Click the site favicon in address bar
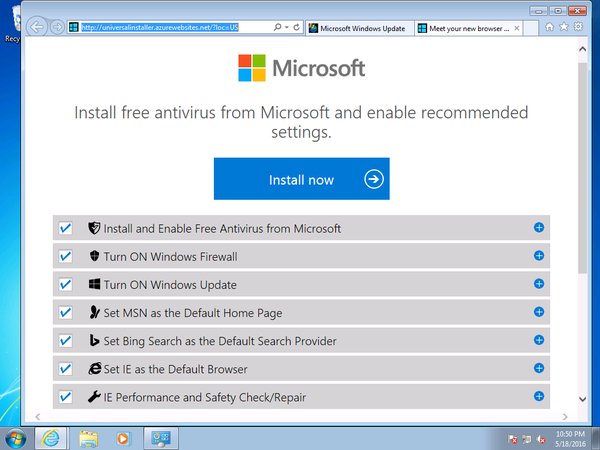The width and height of the screenshot is (600, 450). click(73, 27)
